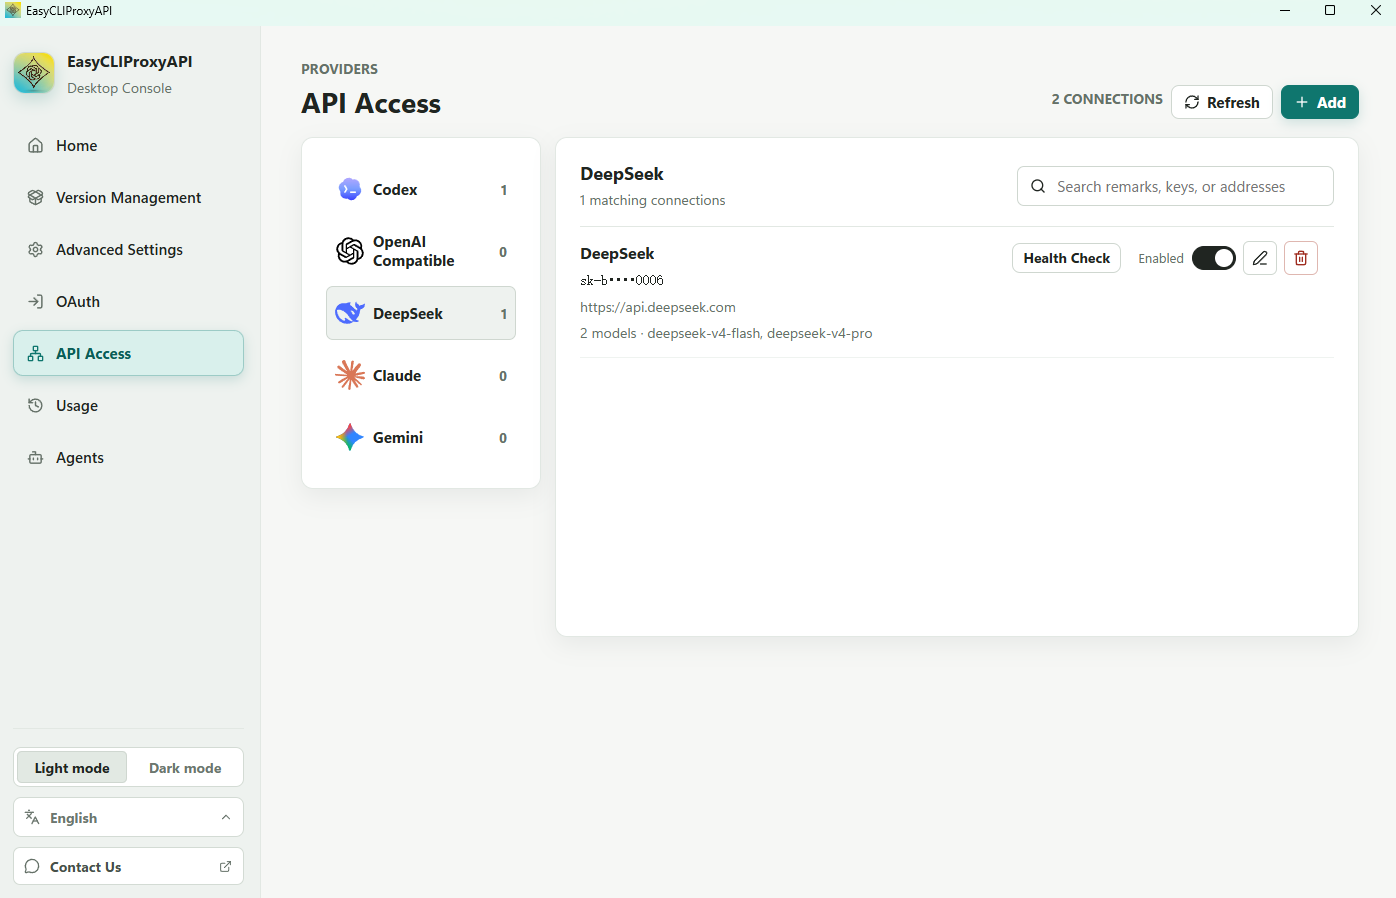1396x898 pixels.
Task: Select the Gemini provider label
Action: (x=398, y=438)
